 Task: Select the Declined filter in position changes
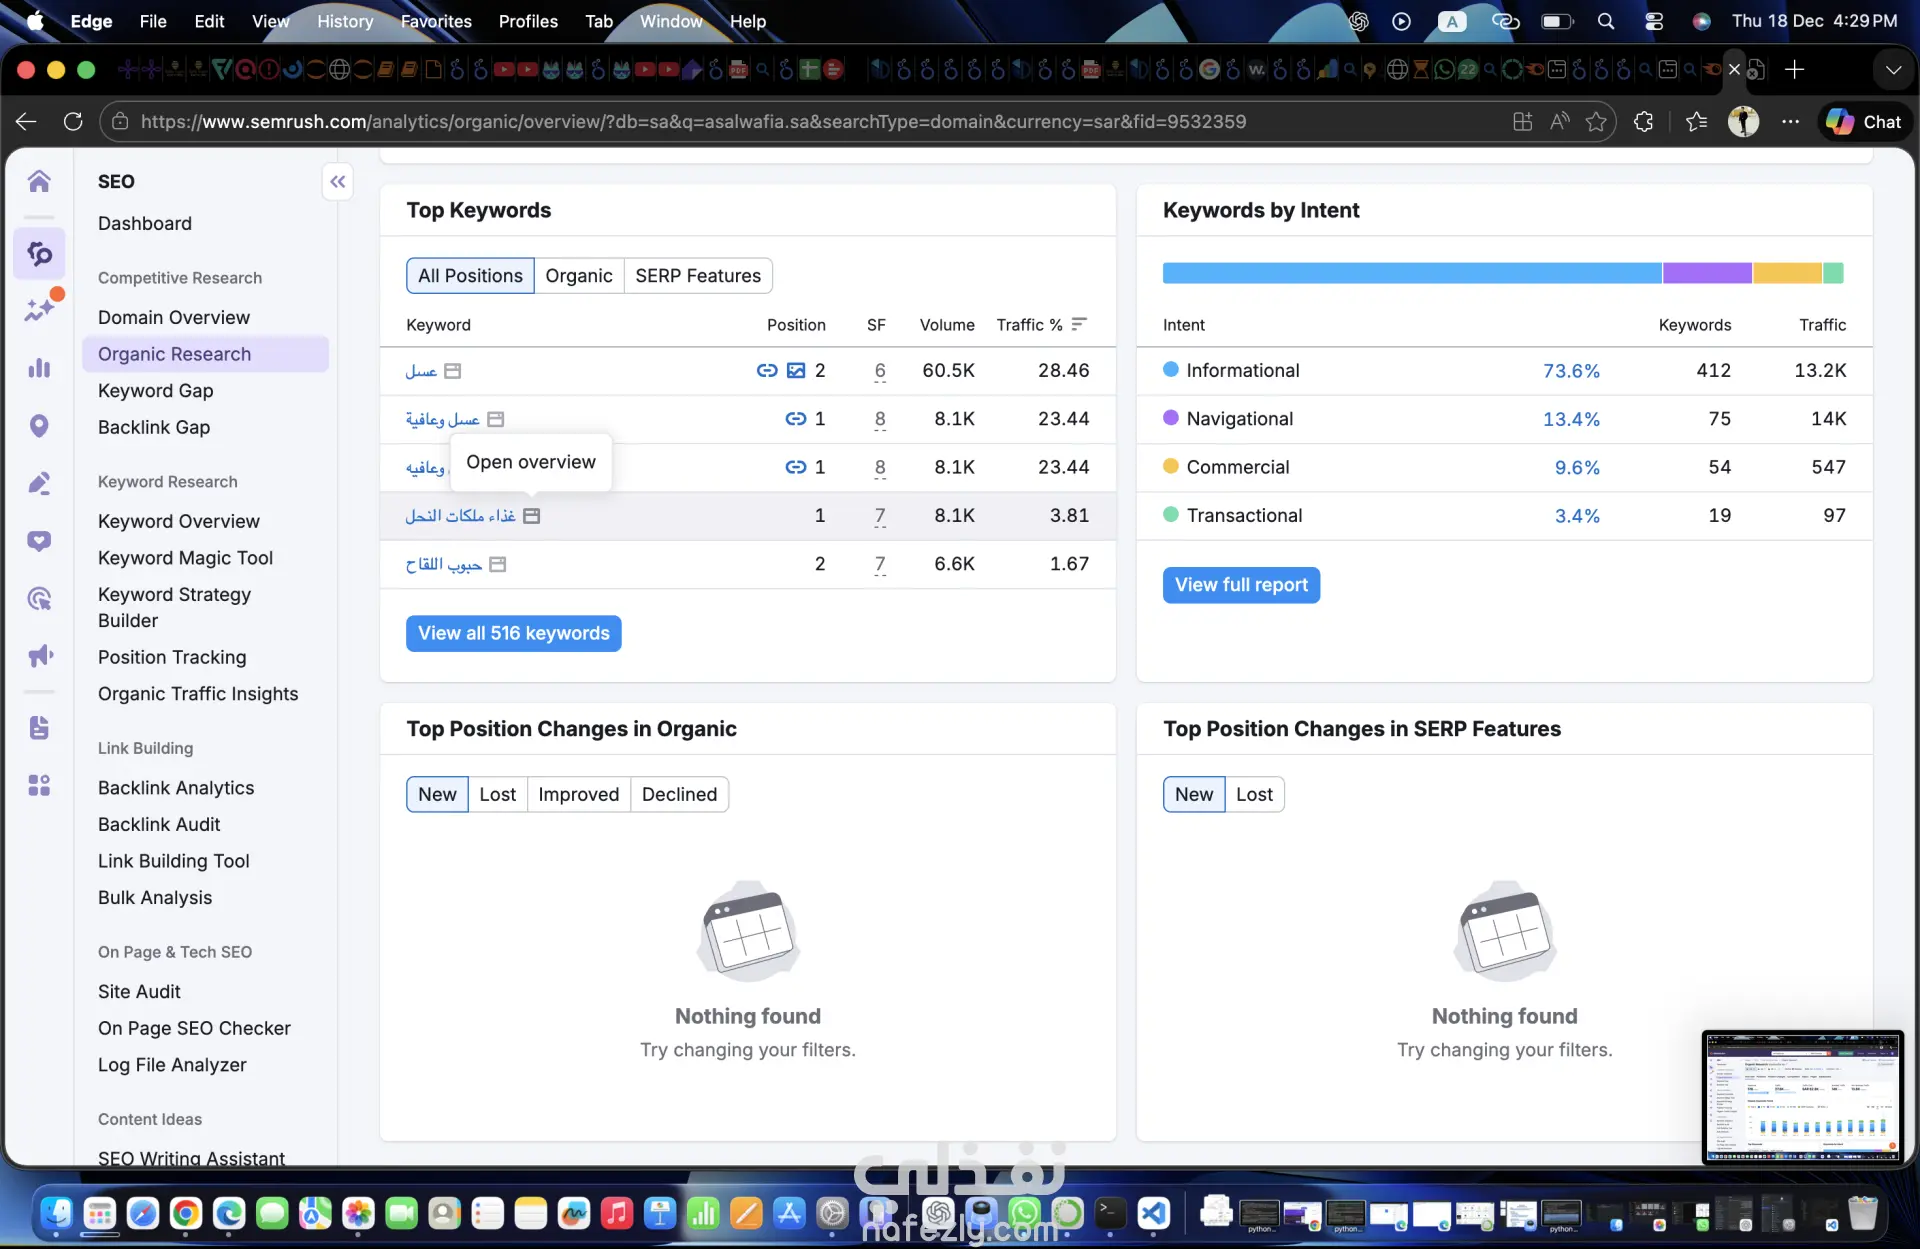point(679,795)
